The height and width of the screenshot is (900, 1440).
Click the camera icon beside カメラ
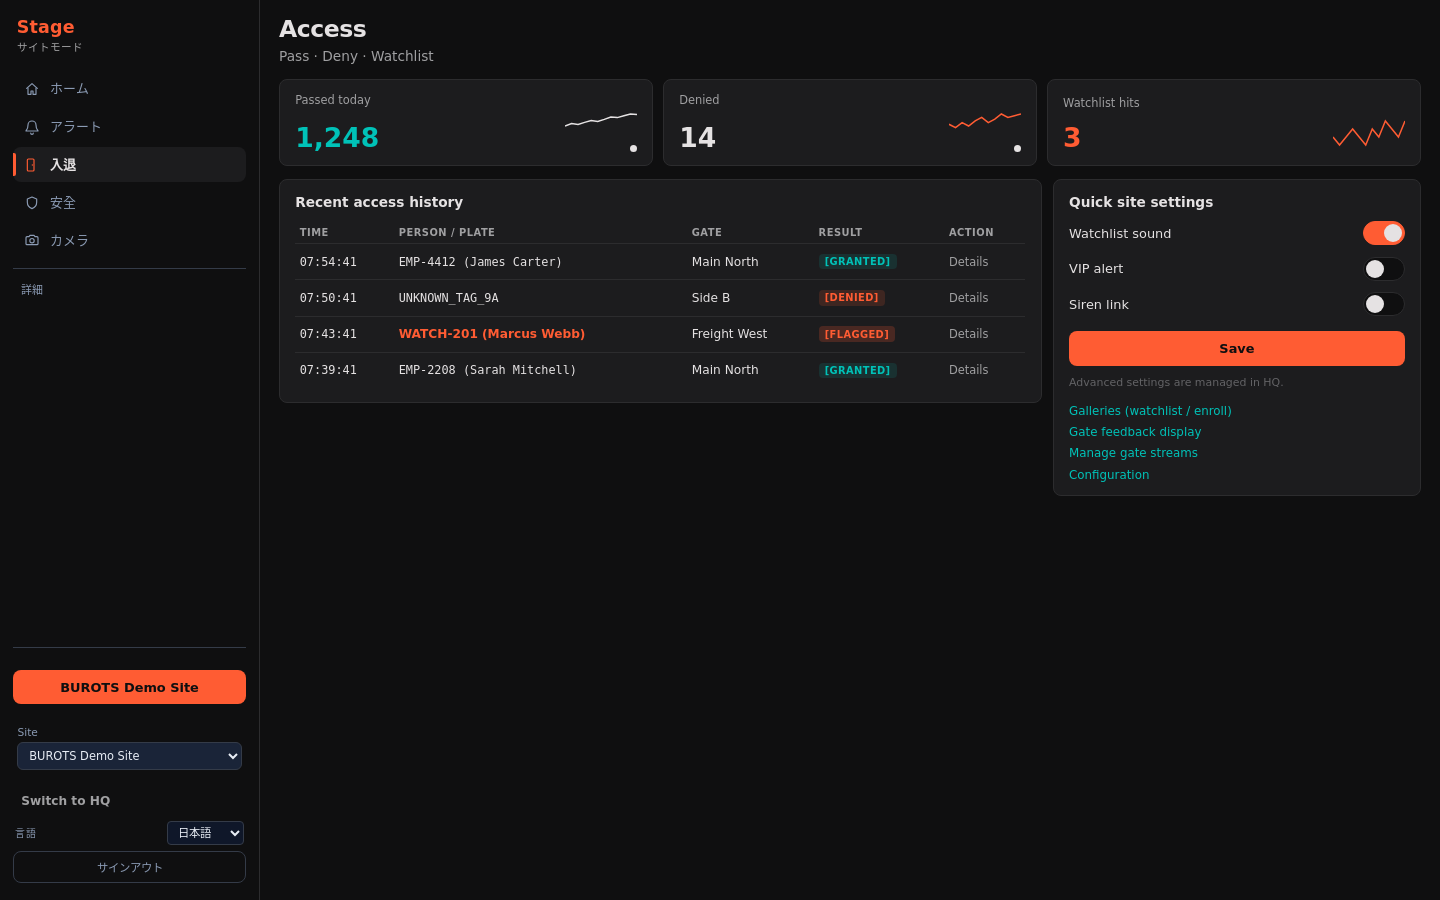[32, 241]
